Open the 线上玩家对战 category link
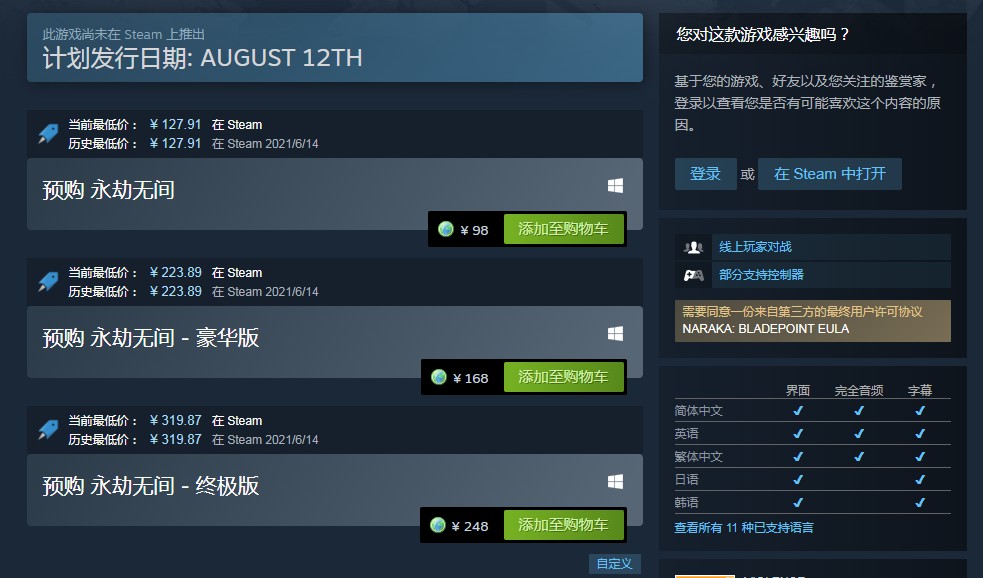 click(755, 247)
